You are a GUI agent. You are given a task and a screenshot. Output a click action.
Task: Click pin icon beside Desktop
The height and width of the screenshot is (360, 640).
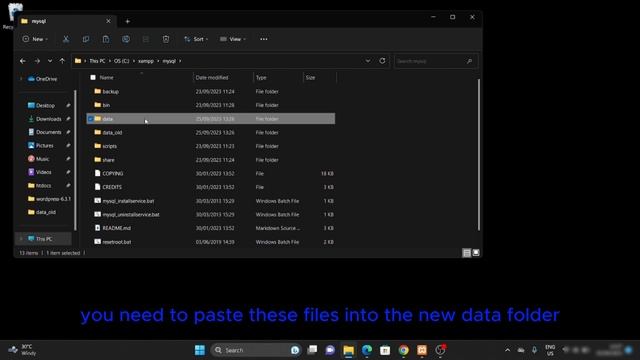68,105
